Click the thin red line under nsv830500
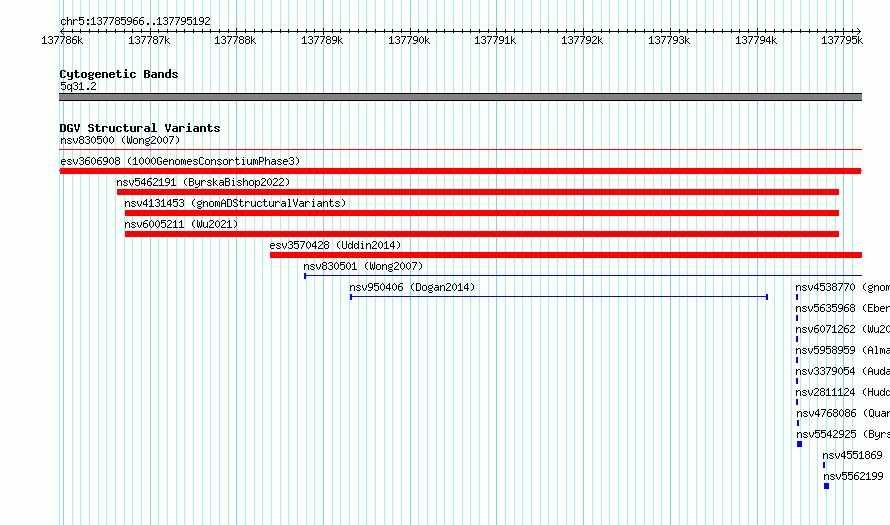The height and width of the screenshot is (525, 890). [x=460, y=150]
